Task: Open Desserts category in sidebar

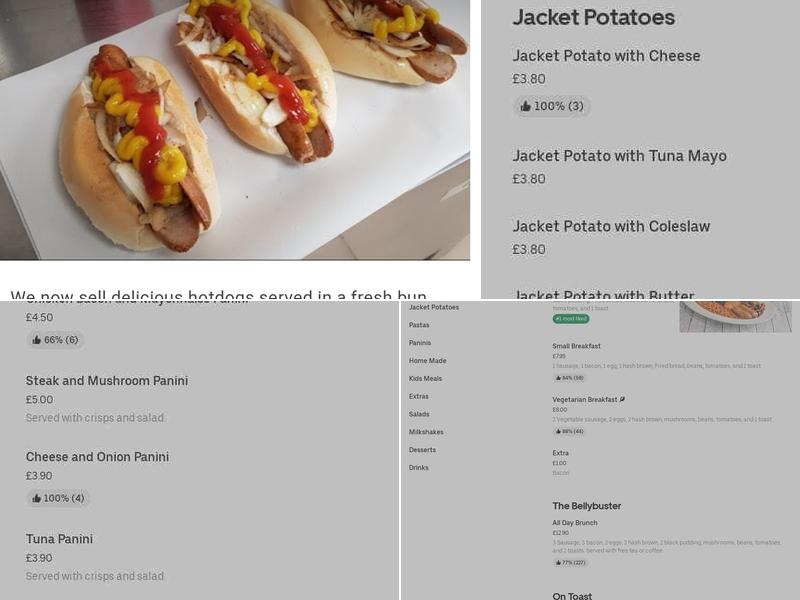Action: coord(422,450)
